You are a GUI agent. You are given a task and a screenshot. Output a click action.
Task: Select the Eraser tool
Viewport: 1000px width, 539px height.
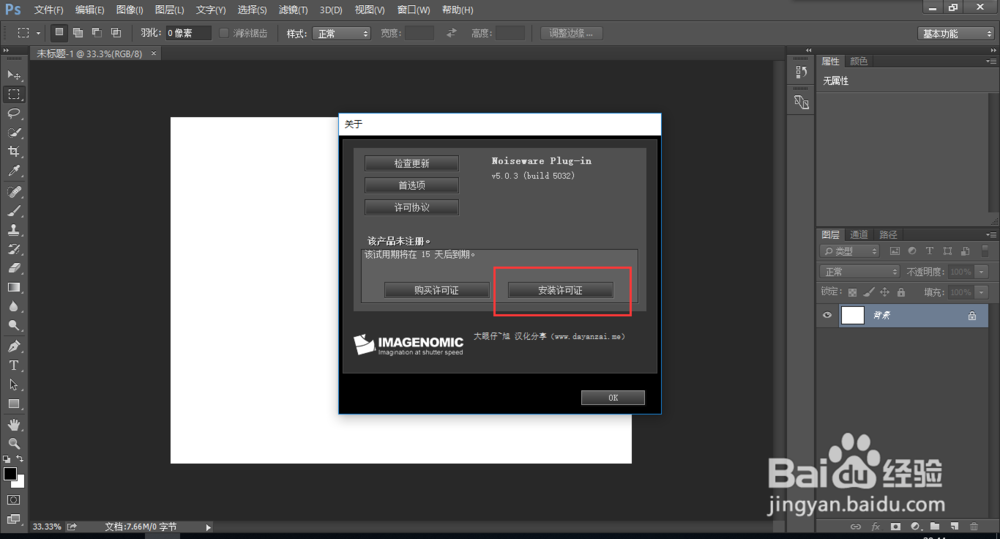13,269
